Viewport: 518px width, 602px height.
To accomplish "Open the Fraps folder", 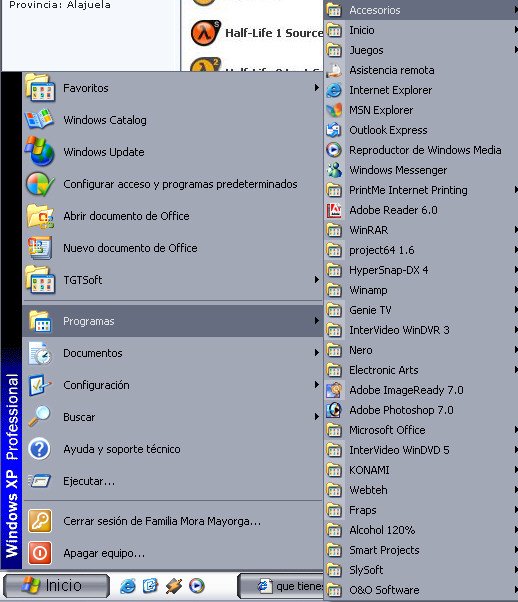I will (421, 510).
